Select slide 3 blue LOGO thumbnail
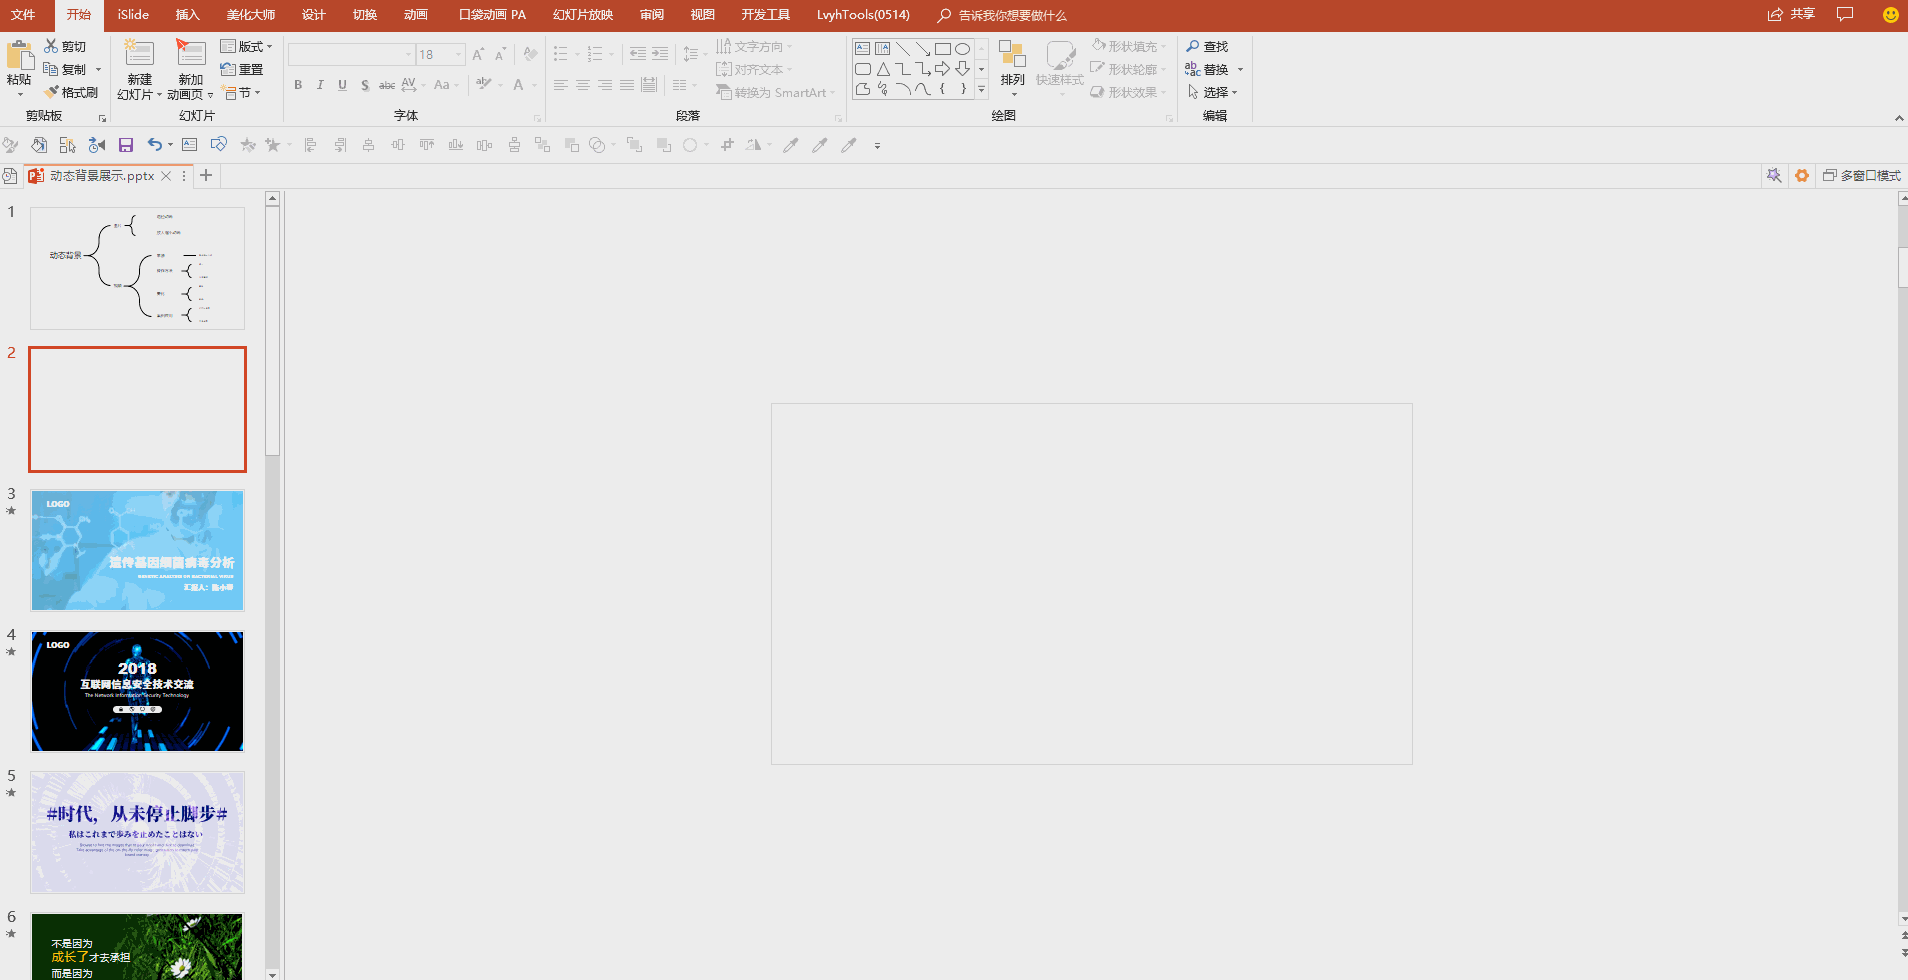1908x980 pixels. [138, 550]
